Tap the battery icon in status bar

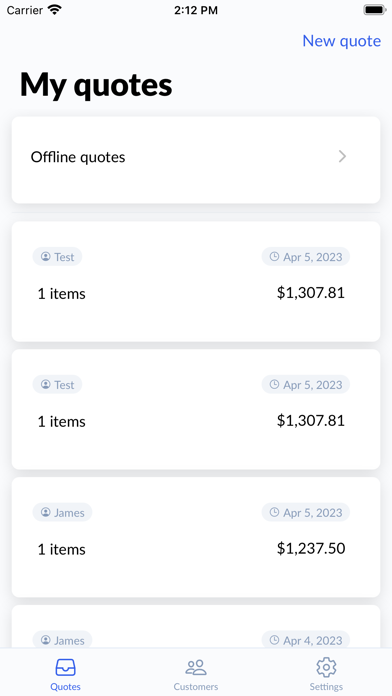(375, 10)
